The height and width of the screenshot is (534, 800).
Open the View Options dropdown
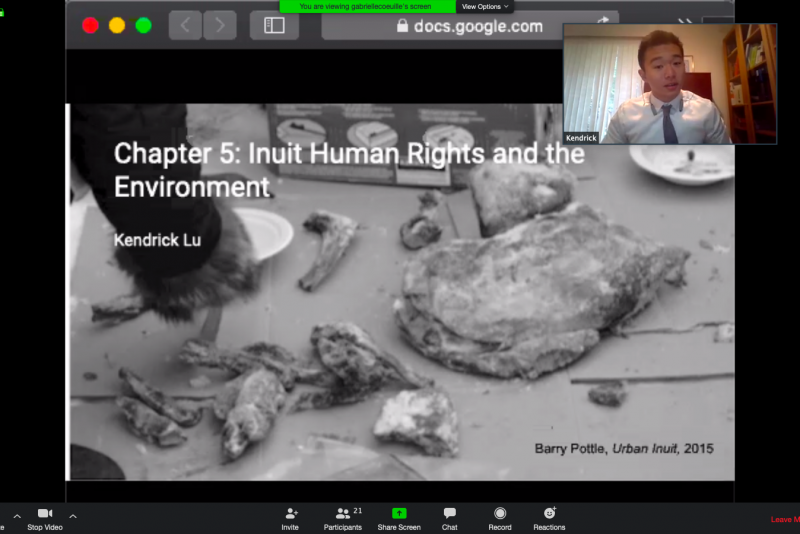[485, 7]
